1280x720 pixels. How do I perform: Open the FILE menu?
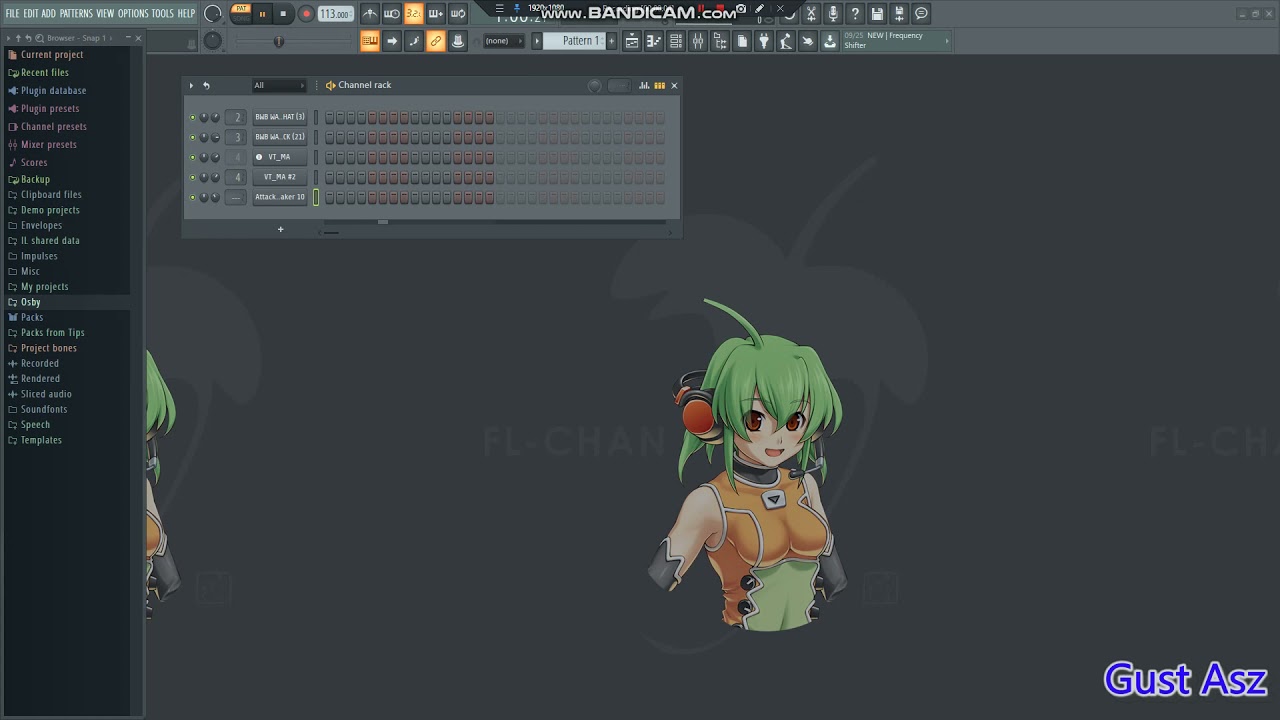point(12,14)
